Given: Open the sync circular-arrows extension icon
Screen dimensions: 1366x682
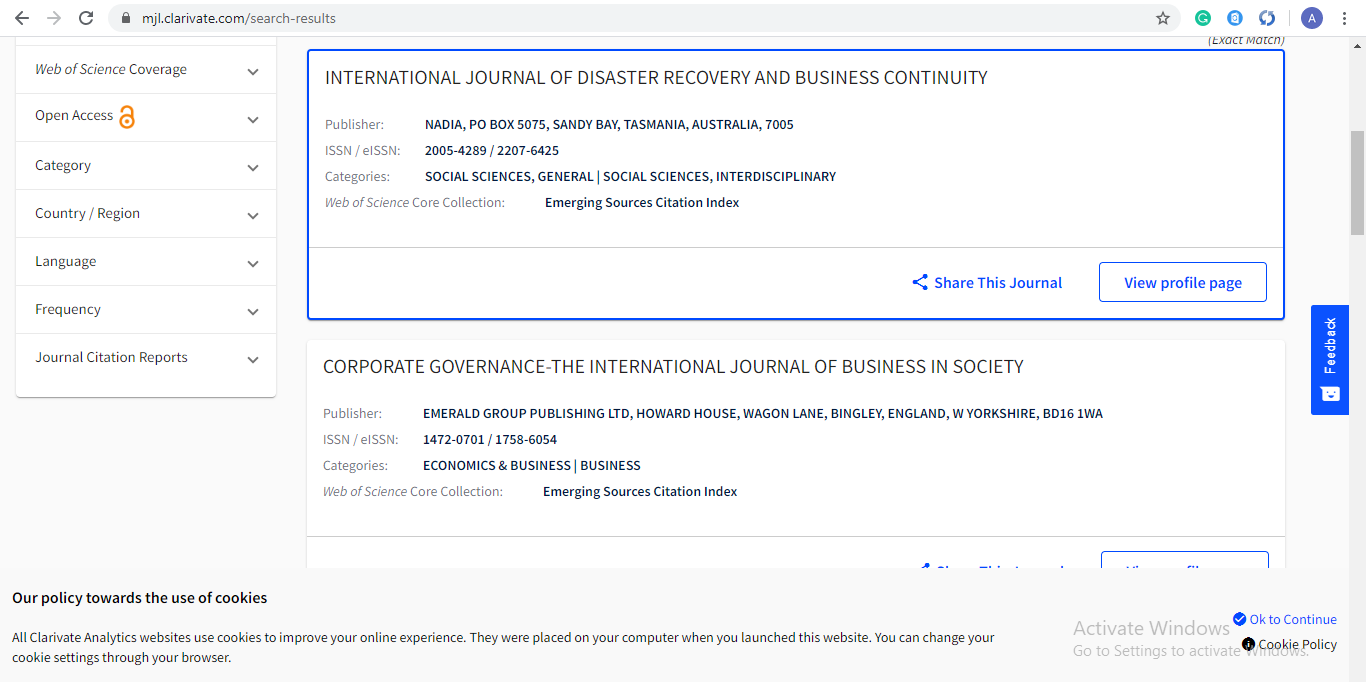Looking at the screenshot, I should coord(1267,18).
